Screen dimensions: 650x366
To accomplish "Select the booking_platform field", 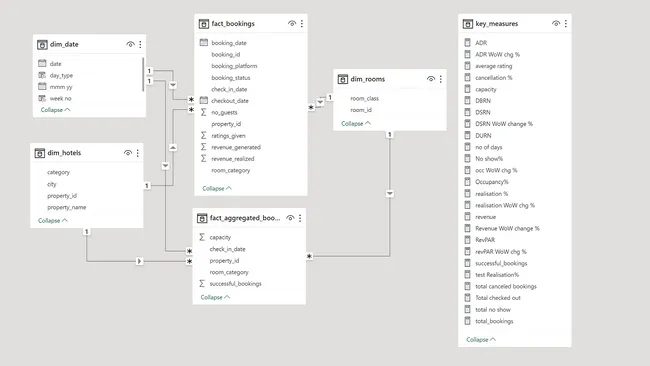I will [x=234, y=66].
